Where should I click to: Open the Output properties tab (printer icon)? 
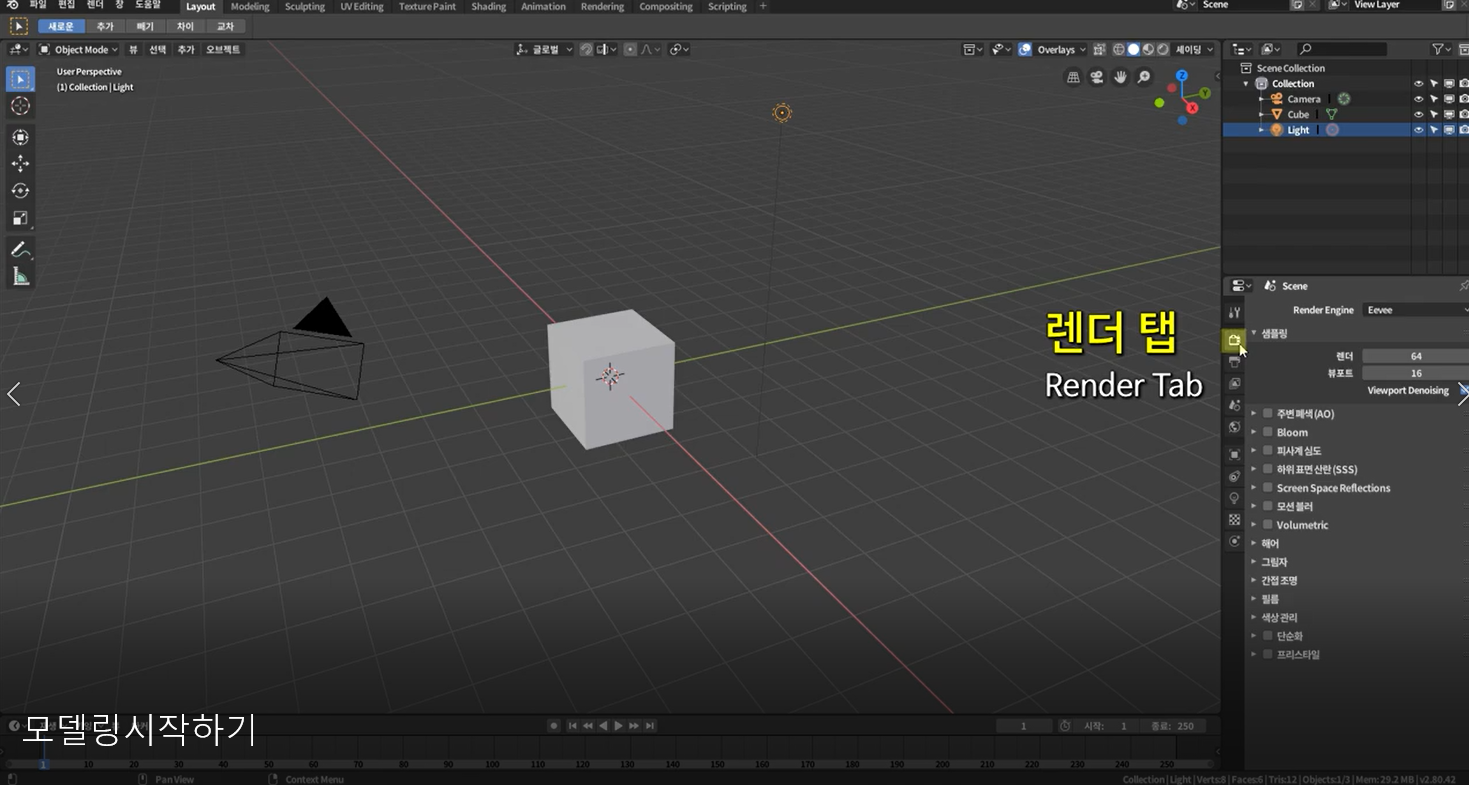[x=1234, y=362]
